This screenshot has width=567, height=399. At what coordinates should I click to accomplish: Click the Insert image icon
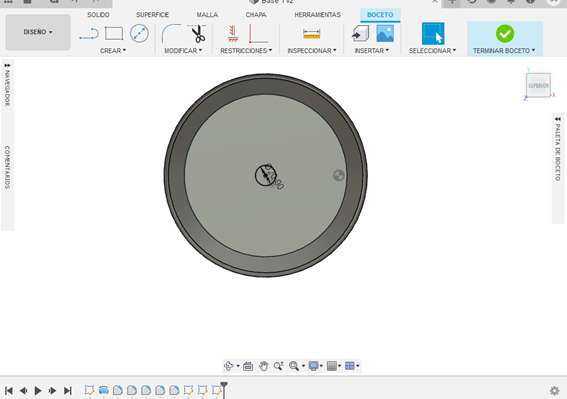tap(385, 34)
